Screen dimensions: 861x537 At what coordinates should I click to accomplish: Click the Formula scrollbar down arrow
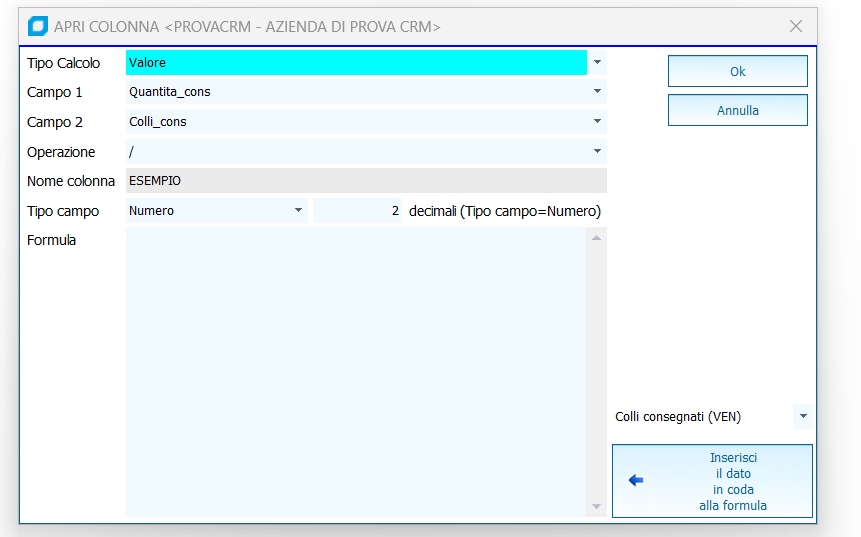[596, 506]
